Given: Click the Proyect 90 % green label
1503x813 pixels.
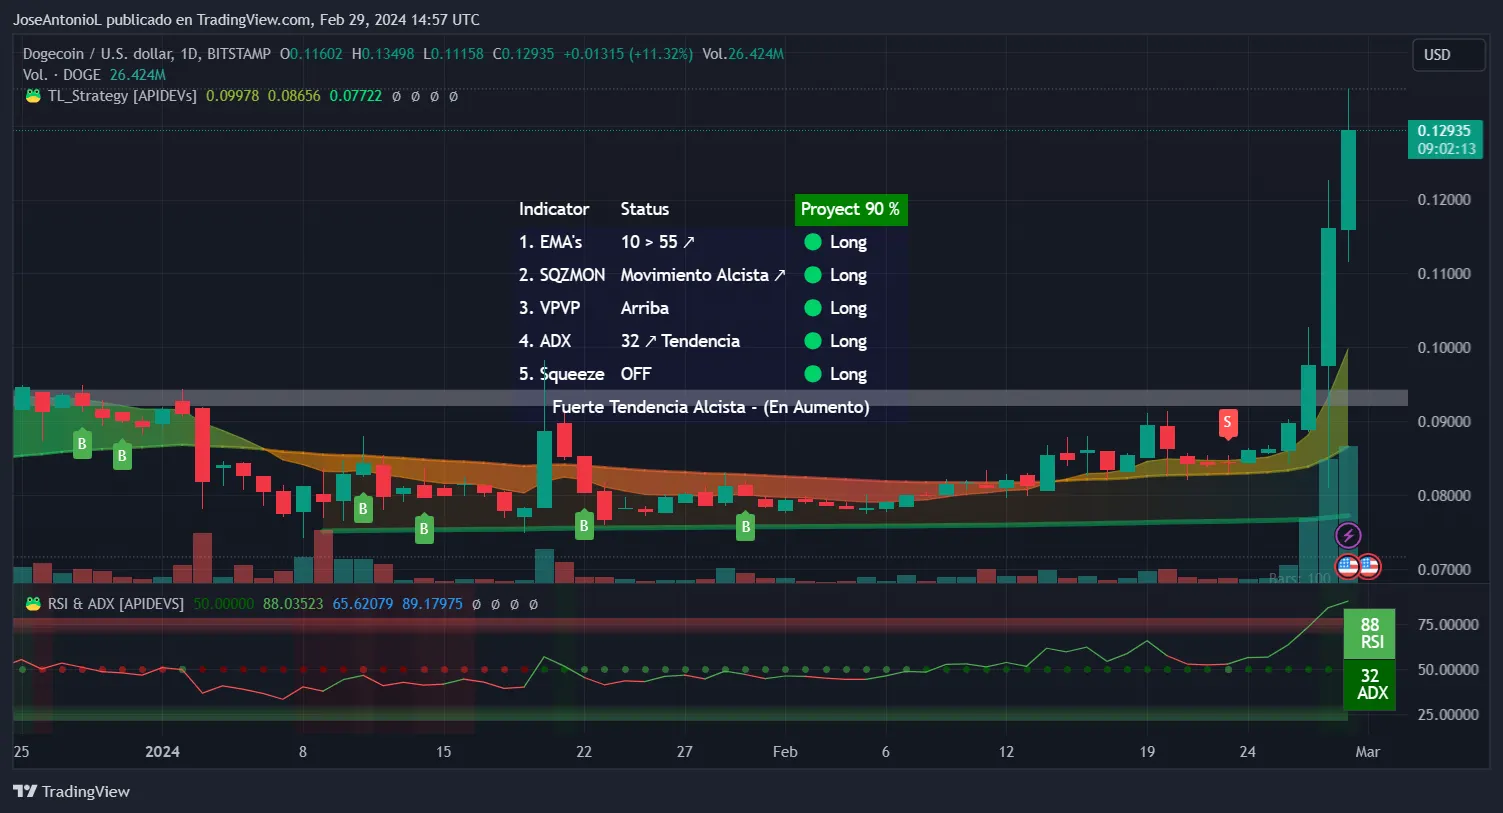Looking at the screenshot, I should click(850, 209).
